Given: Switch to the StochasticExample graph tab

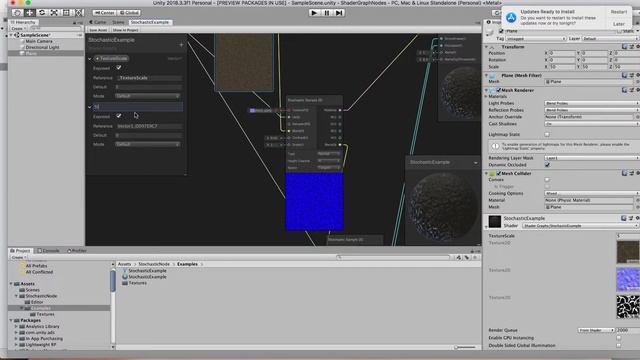Looking at the screenshot, I should pos(149,22).
